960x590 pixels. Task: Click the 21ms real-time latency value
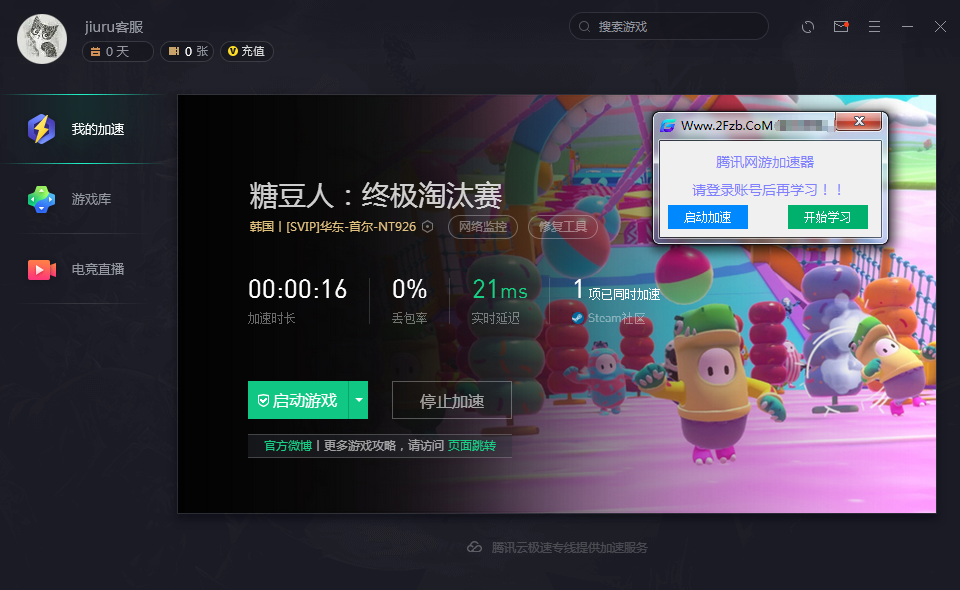click(x=500, y=289)
